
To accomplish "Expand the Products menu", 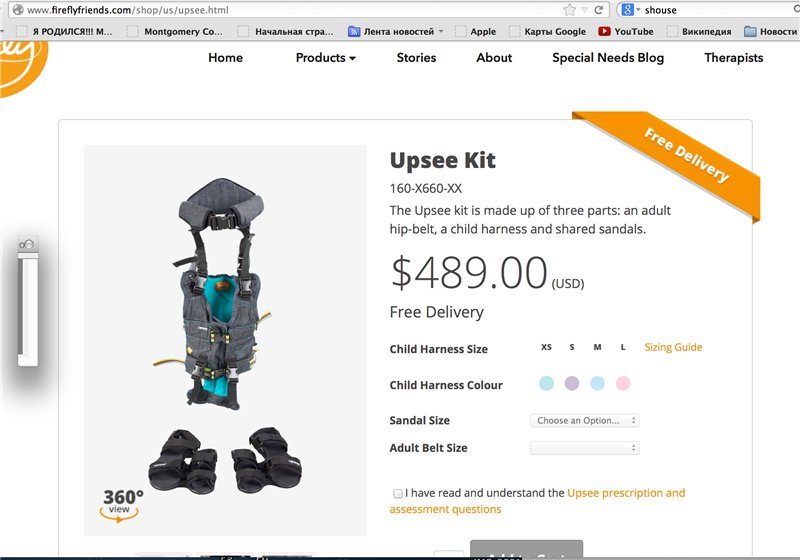I will point(326,58).
